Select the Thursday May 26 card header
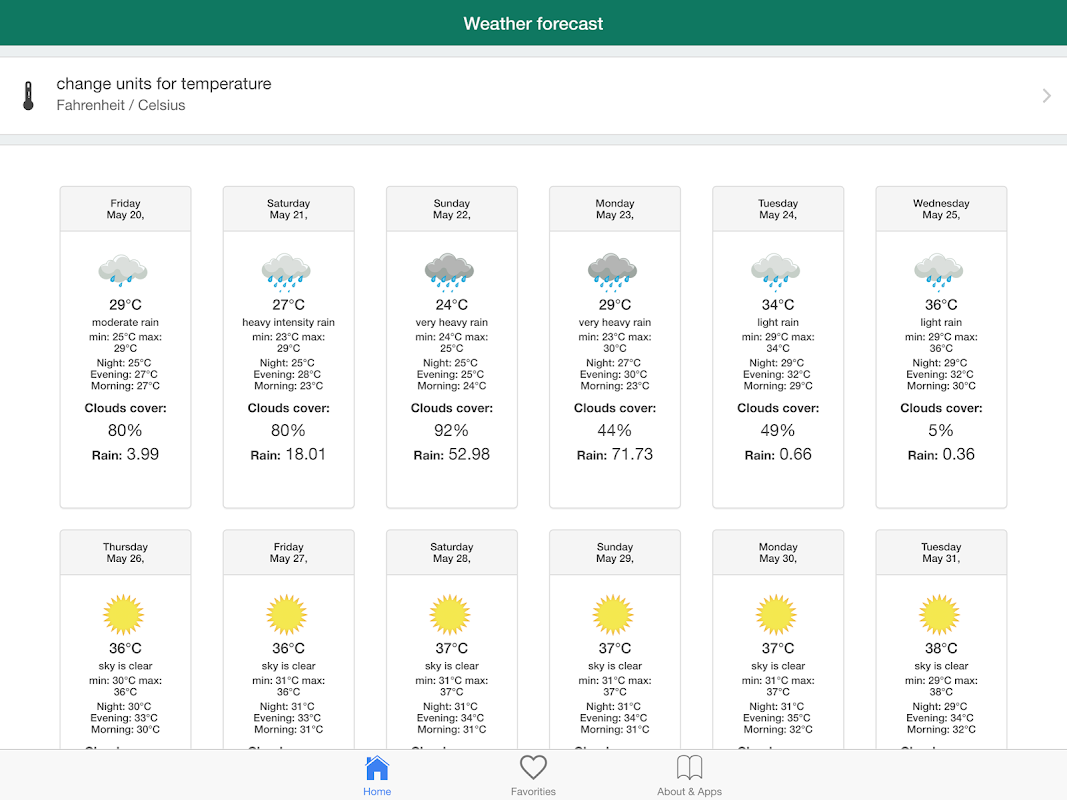 point(125,552)
